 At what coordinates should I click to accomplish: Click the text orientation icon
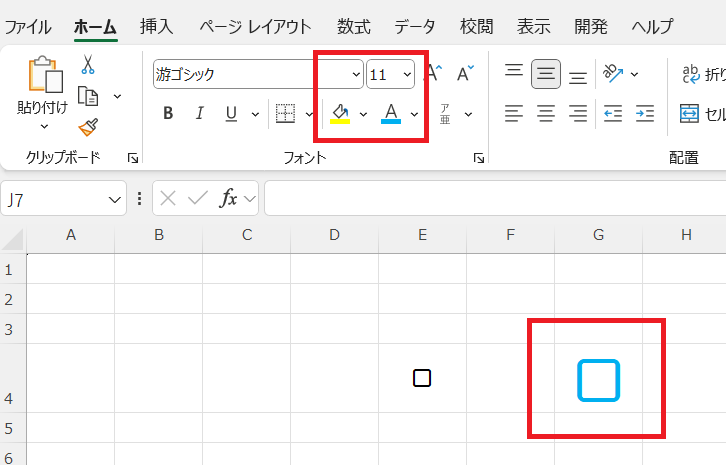pyautogui.click(x=612, y=73)
